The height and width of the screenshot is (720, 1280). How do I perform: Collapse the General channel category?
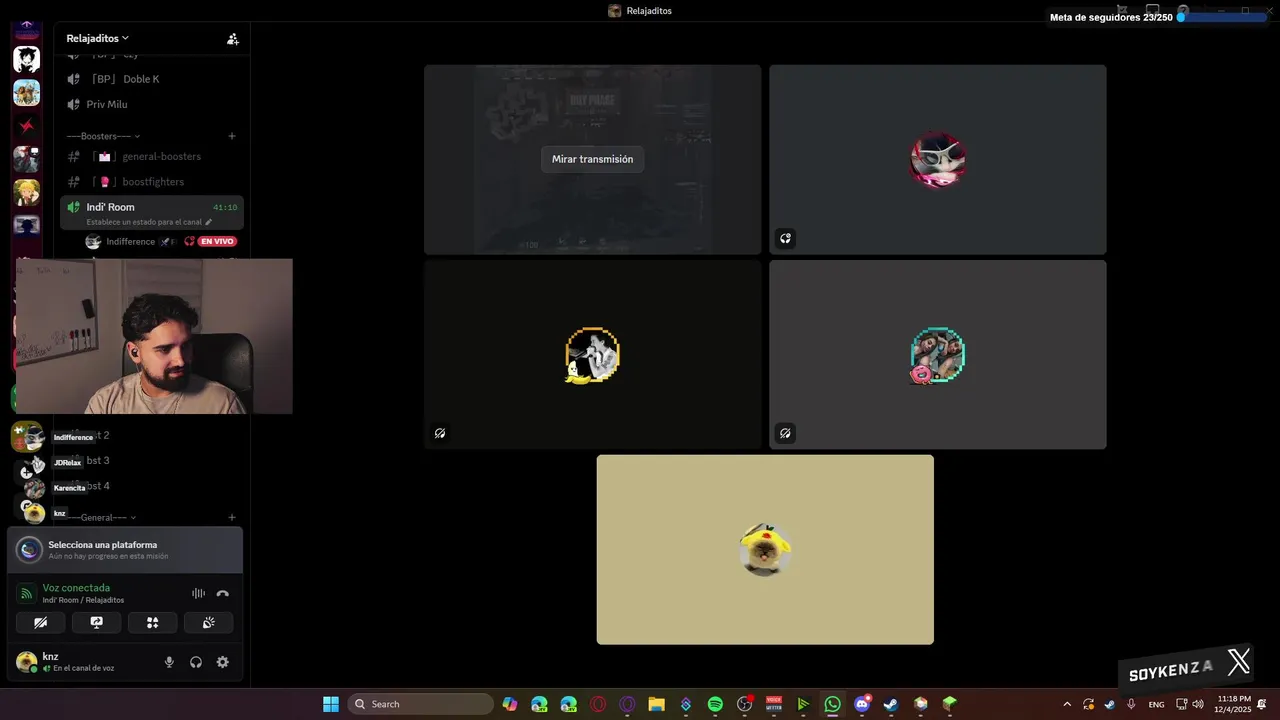point(103,517)
